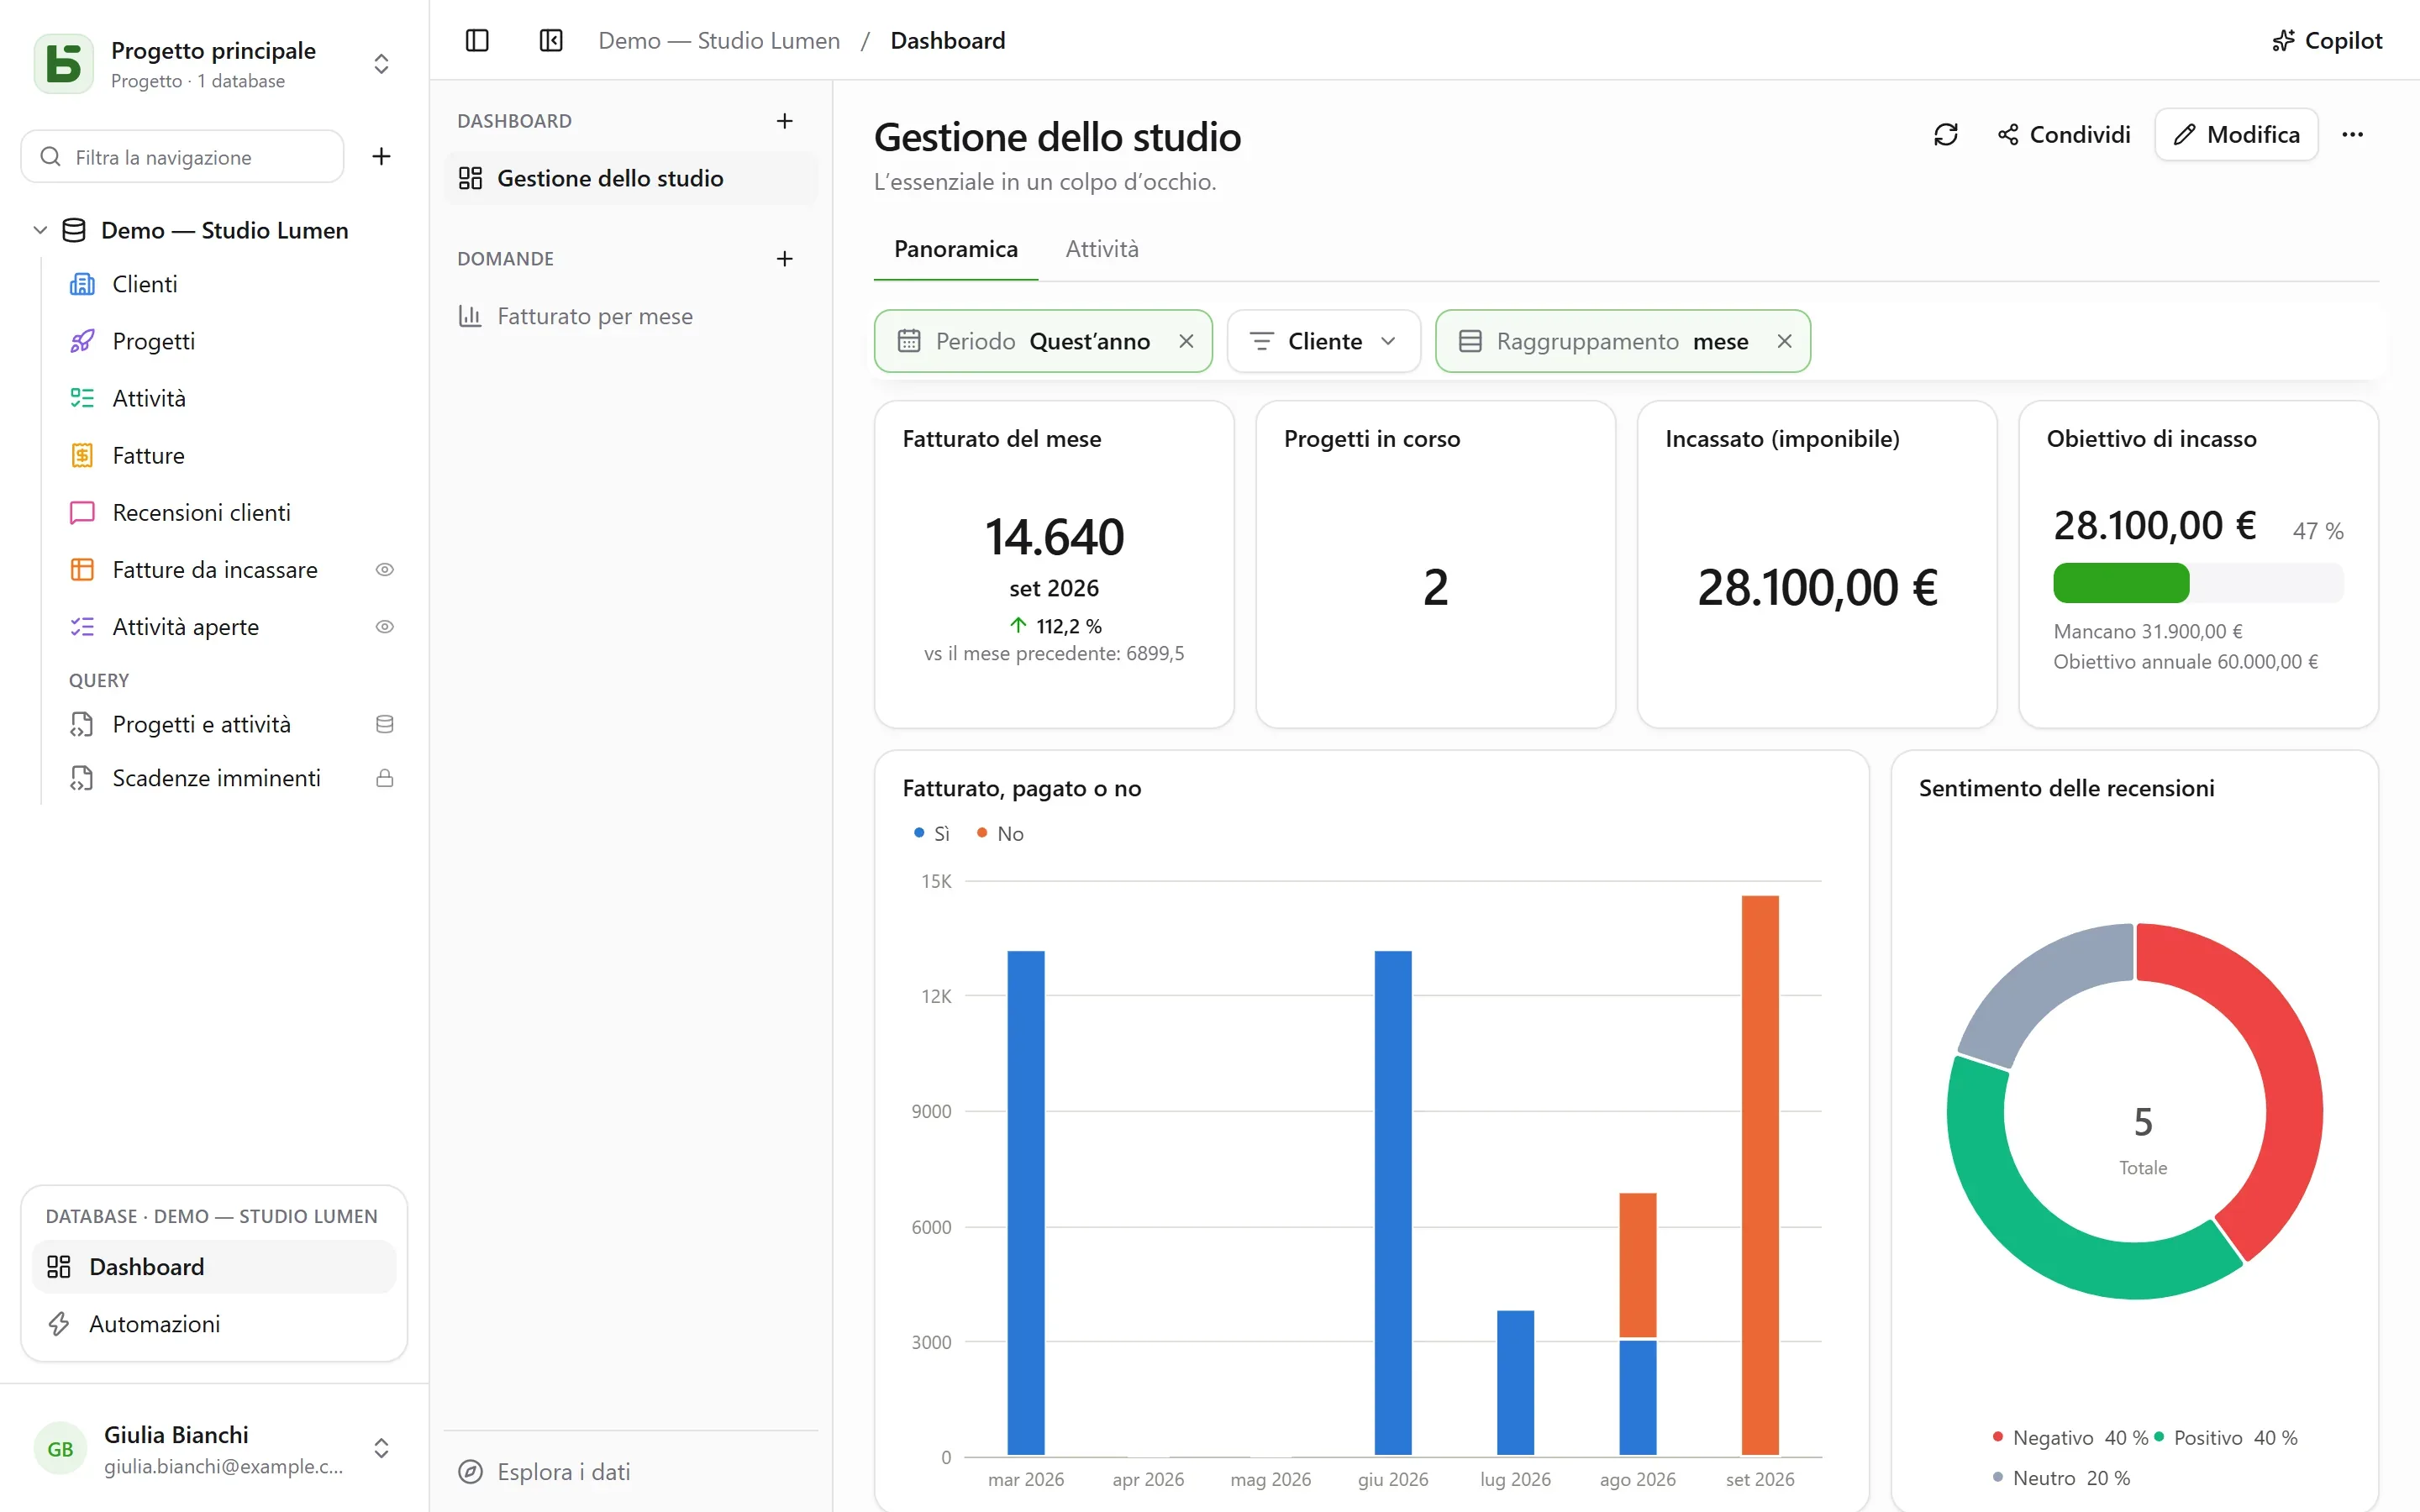Image resolution: width=2420 pixels, height=1512 pixels.
Task: Focus the Filtra la navigazione field
Action: pyautogui.click(x=182, y=156)
